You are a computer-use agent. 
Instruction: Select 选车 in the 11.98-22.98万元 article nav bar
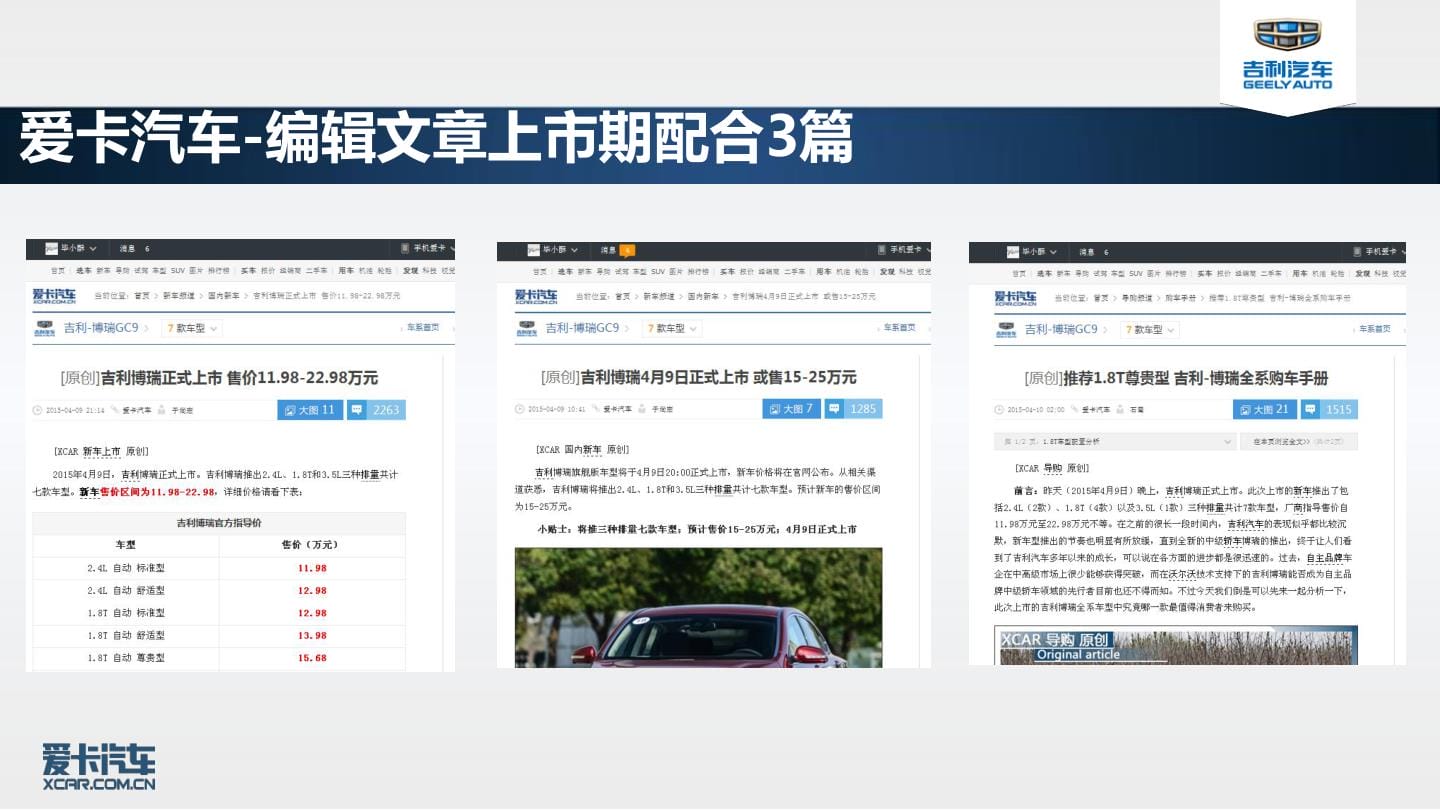(85, 271)
